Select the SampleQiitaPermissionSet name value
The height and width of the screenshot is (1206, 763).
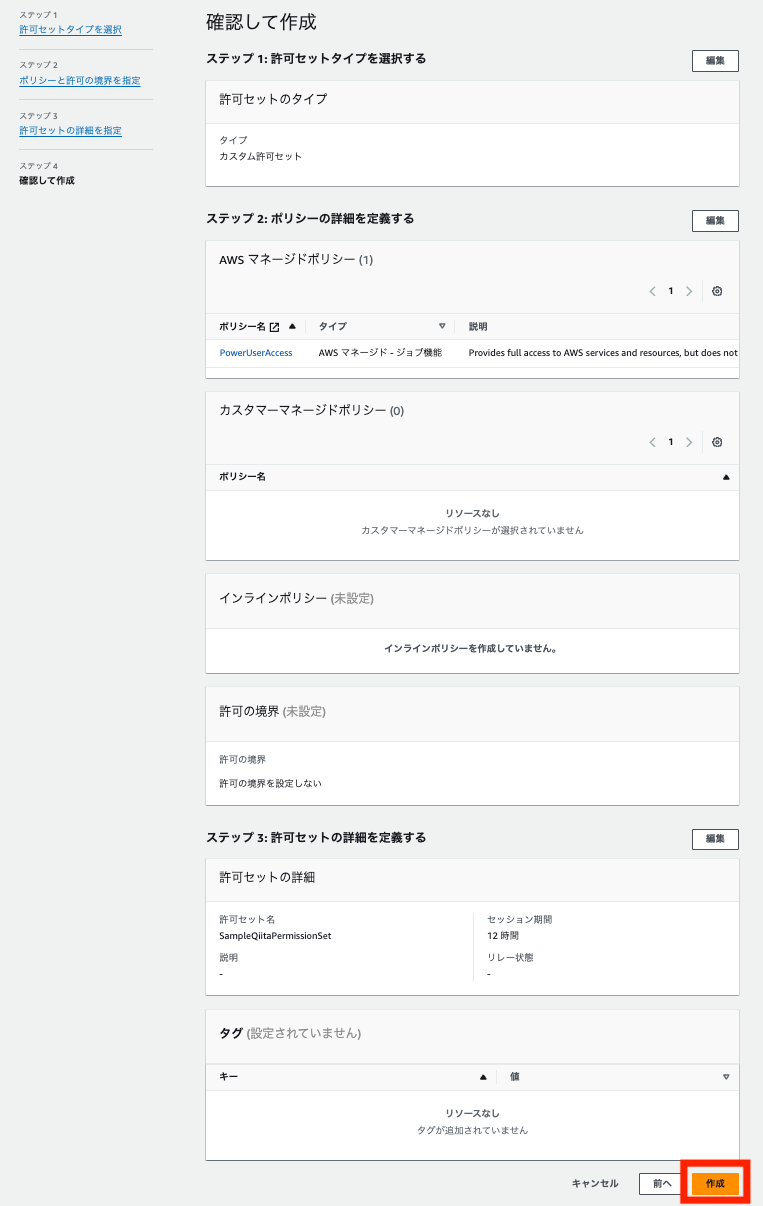275,936
